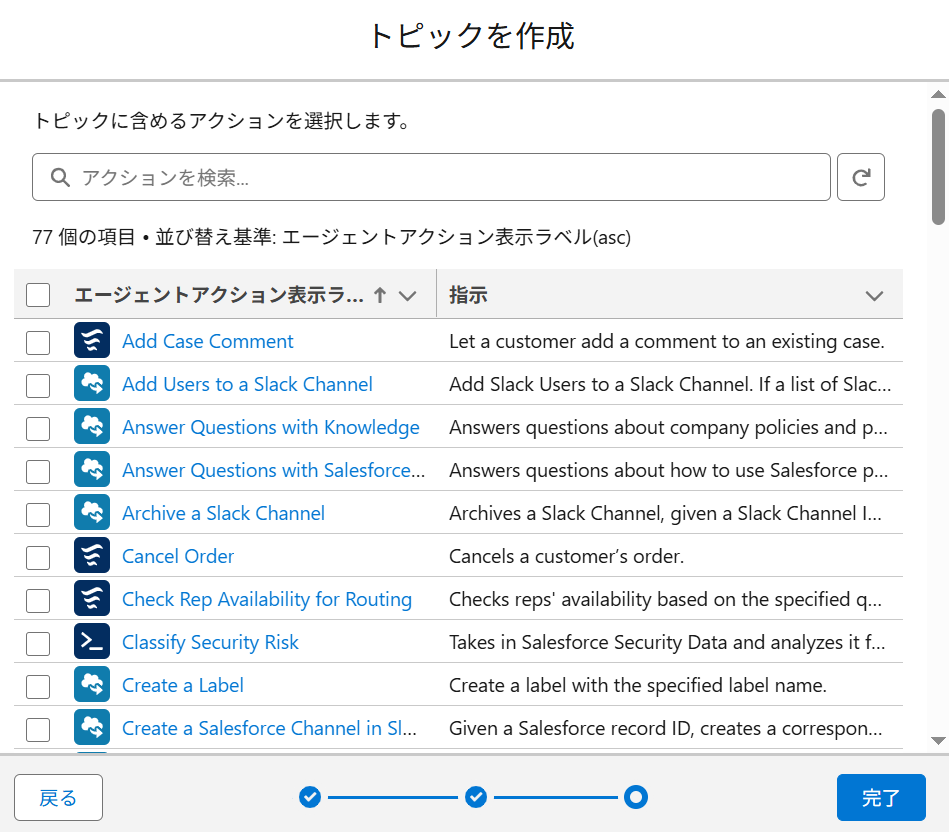The height and width of the screenshot is (832, 949).
Task: Select the current third progress step
Action: [x=635, y=797]
